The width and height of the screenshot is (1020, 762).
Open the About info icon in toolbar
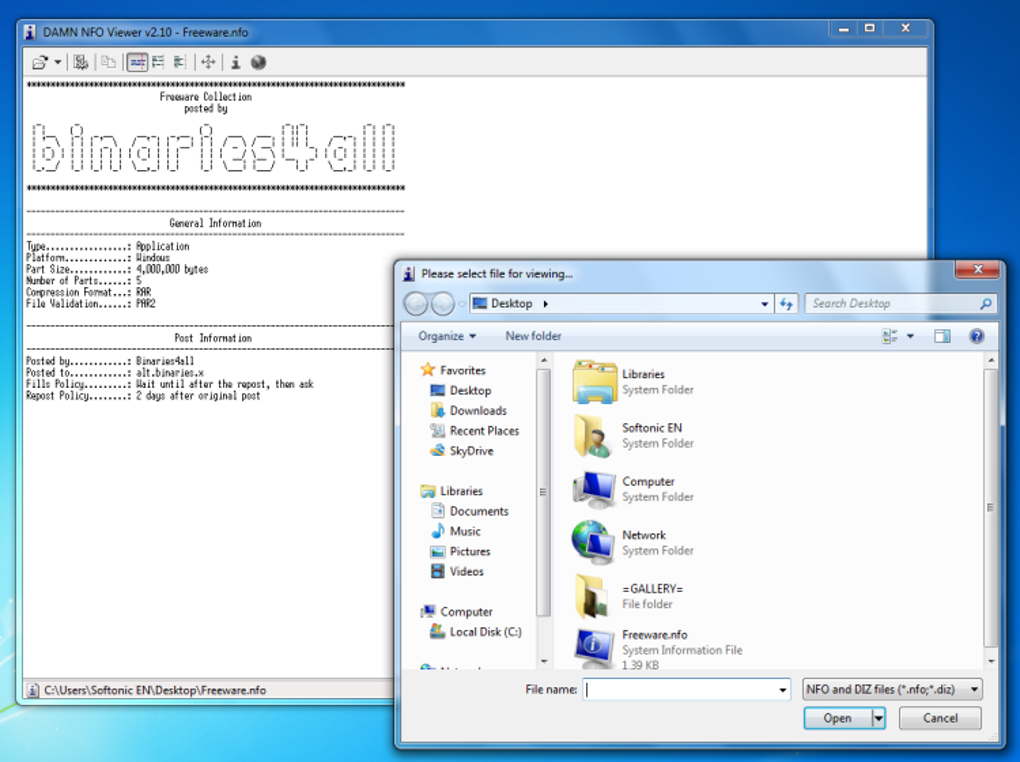(x=235, y=62)
